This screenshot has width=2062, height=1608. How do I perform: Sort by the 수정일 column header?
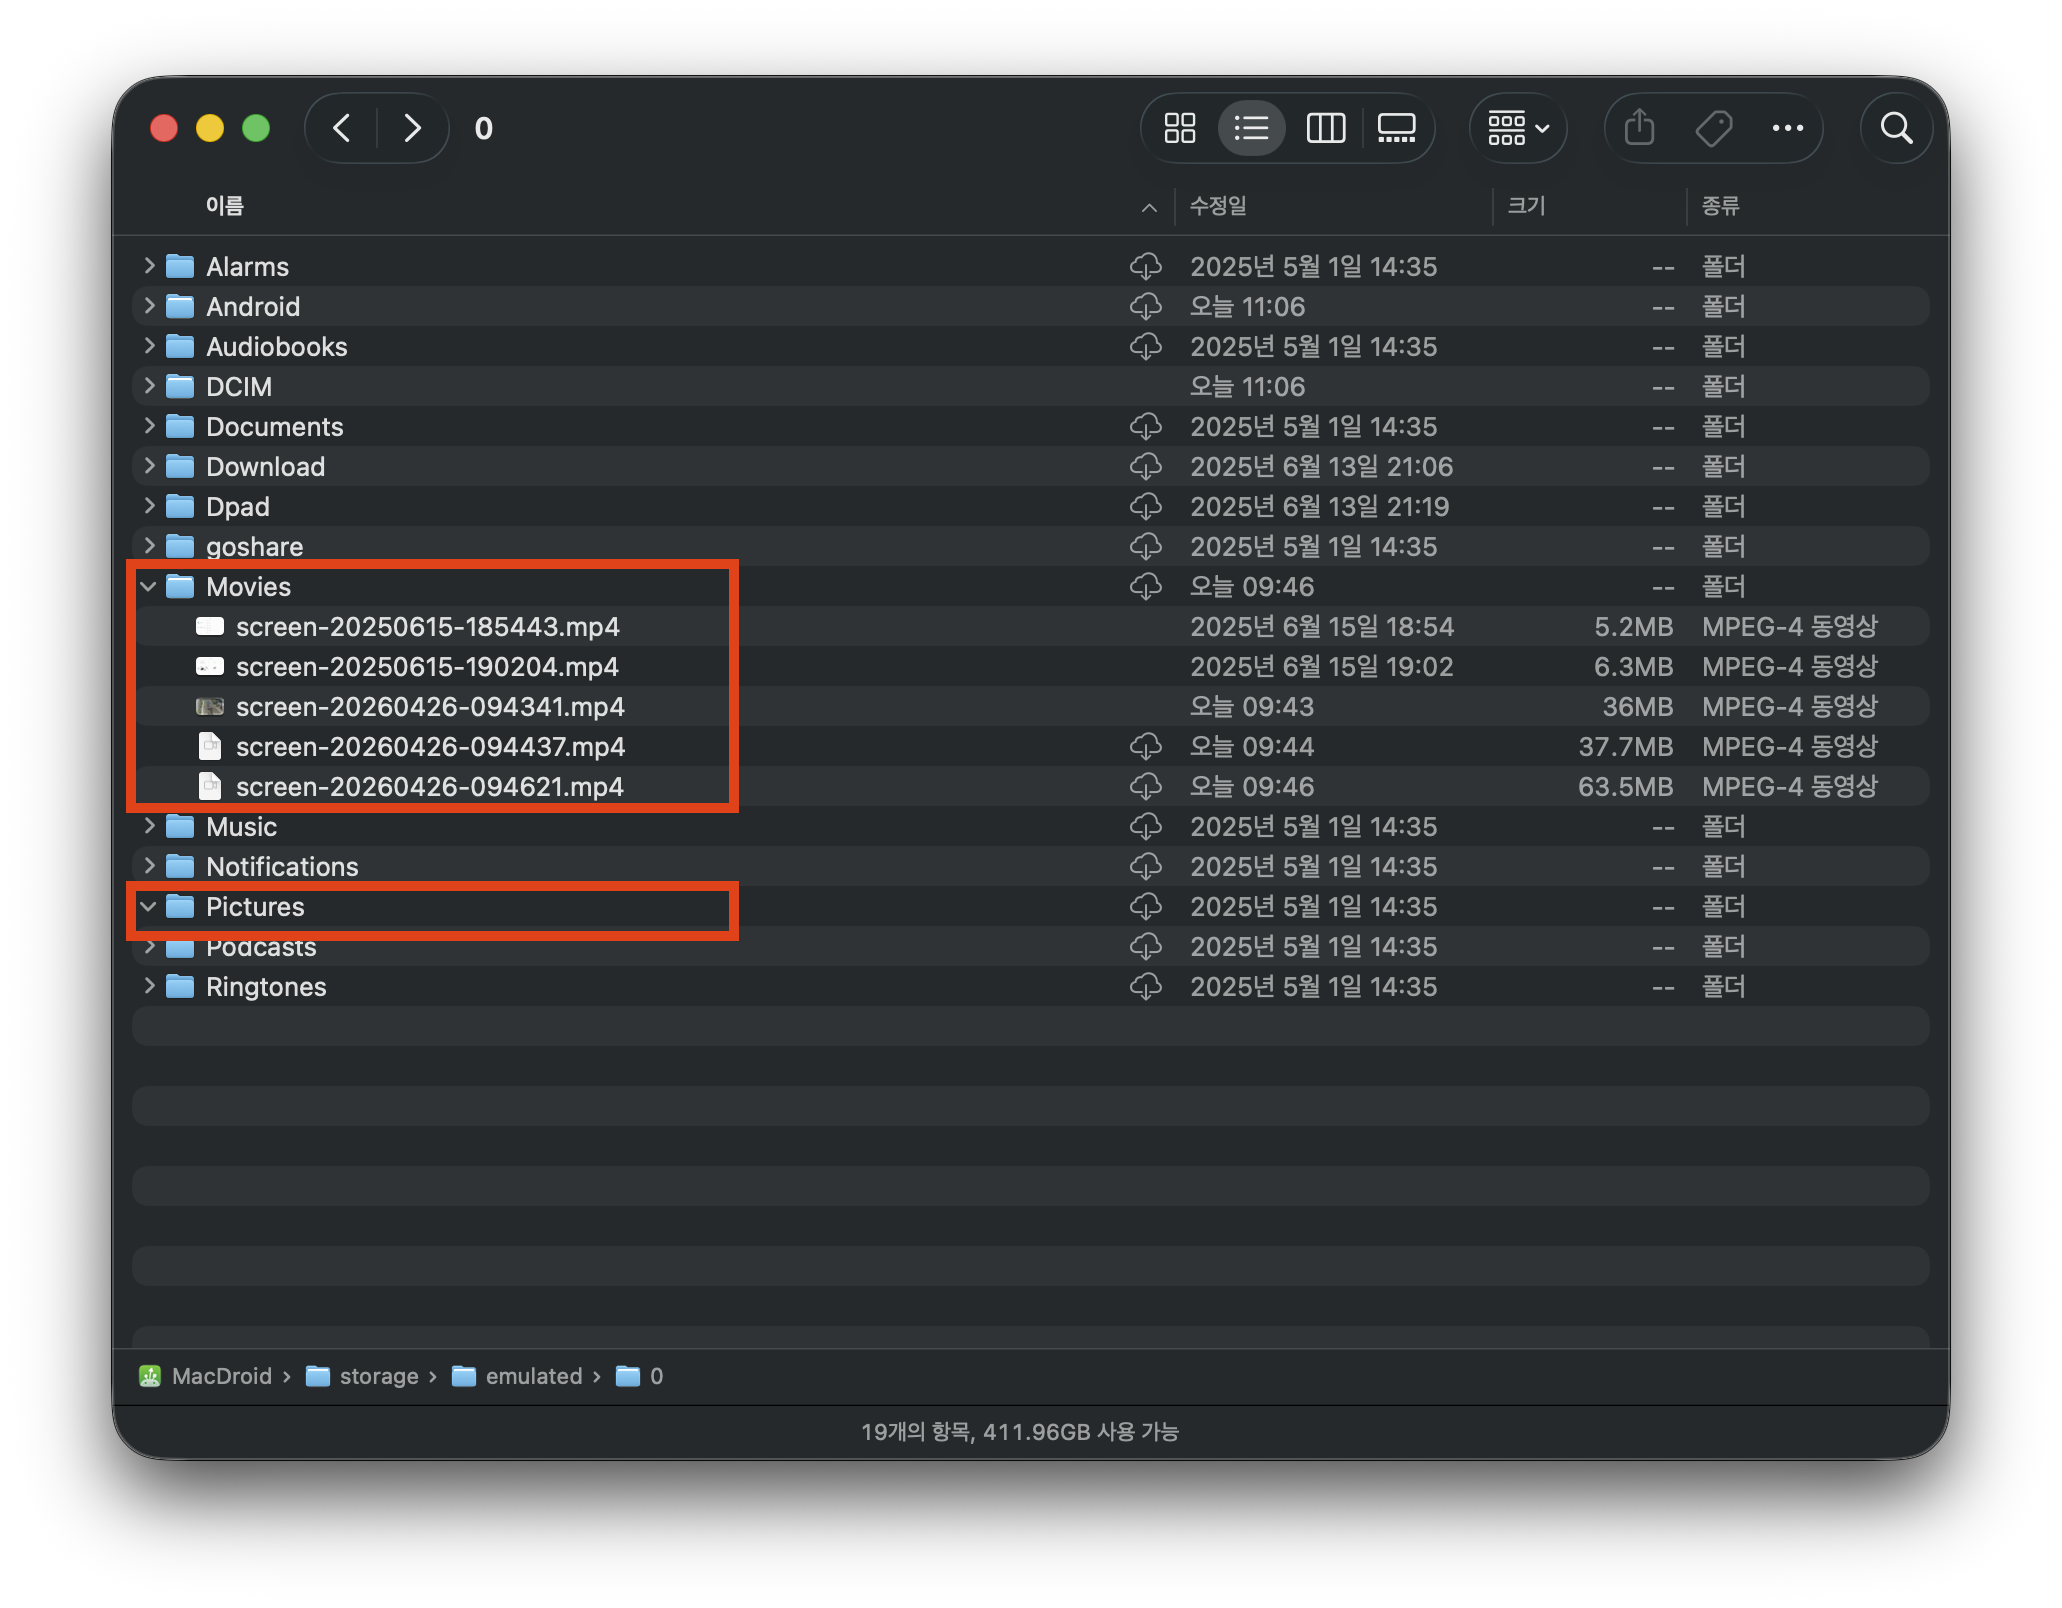tap(1218, 206)
